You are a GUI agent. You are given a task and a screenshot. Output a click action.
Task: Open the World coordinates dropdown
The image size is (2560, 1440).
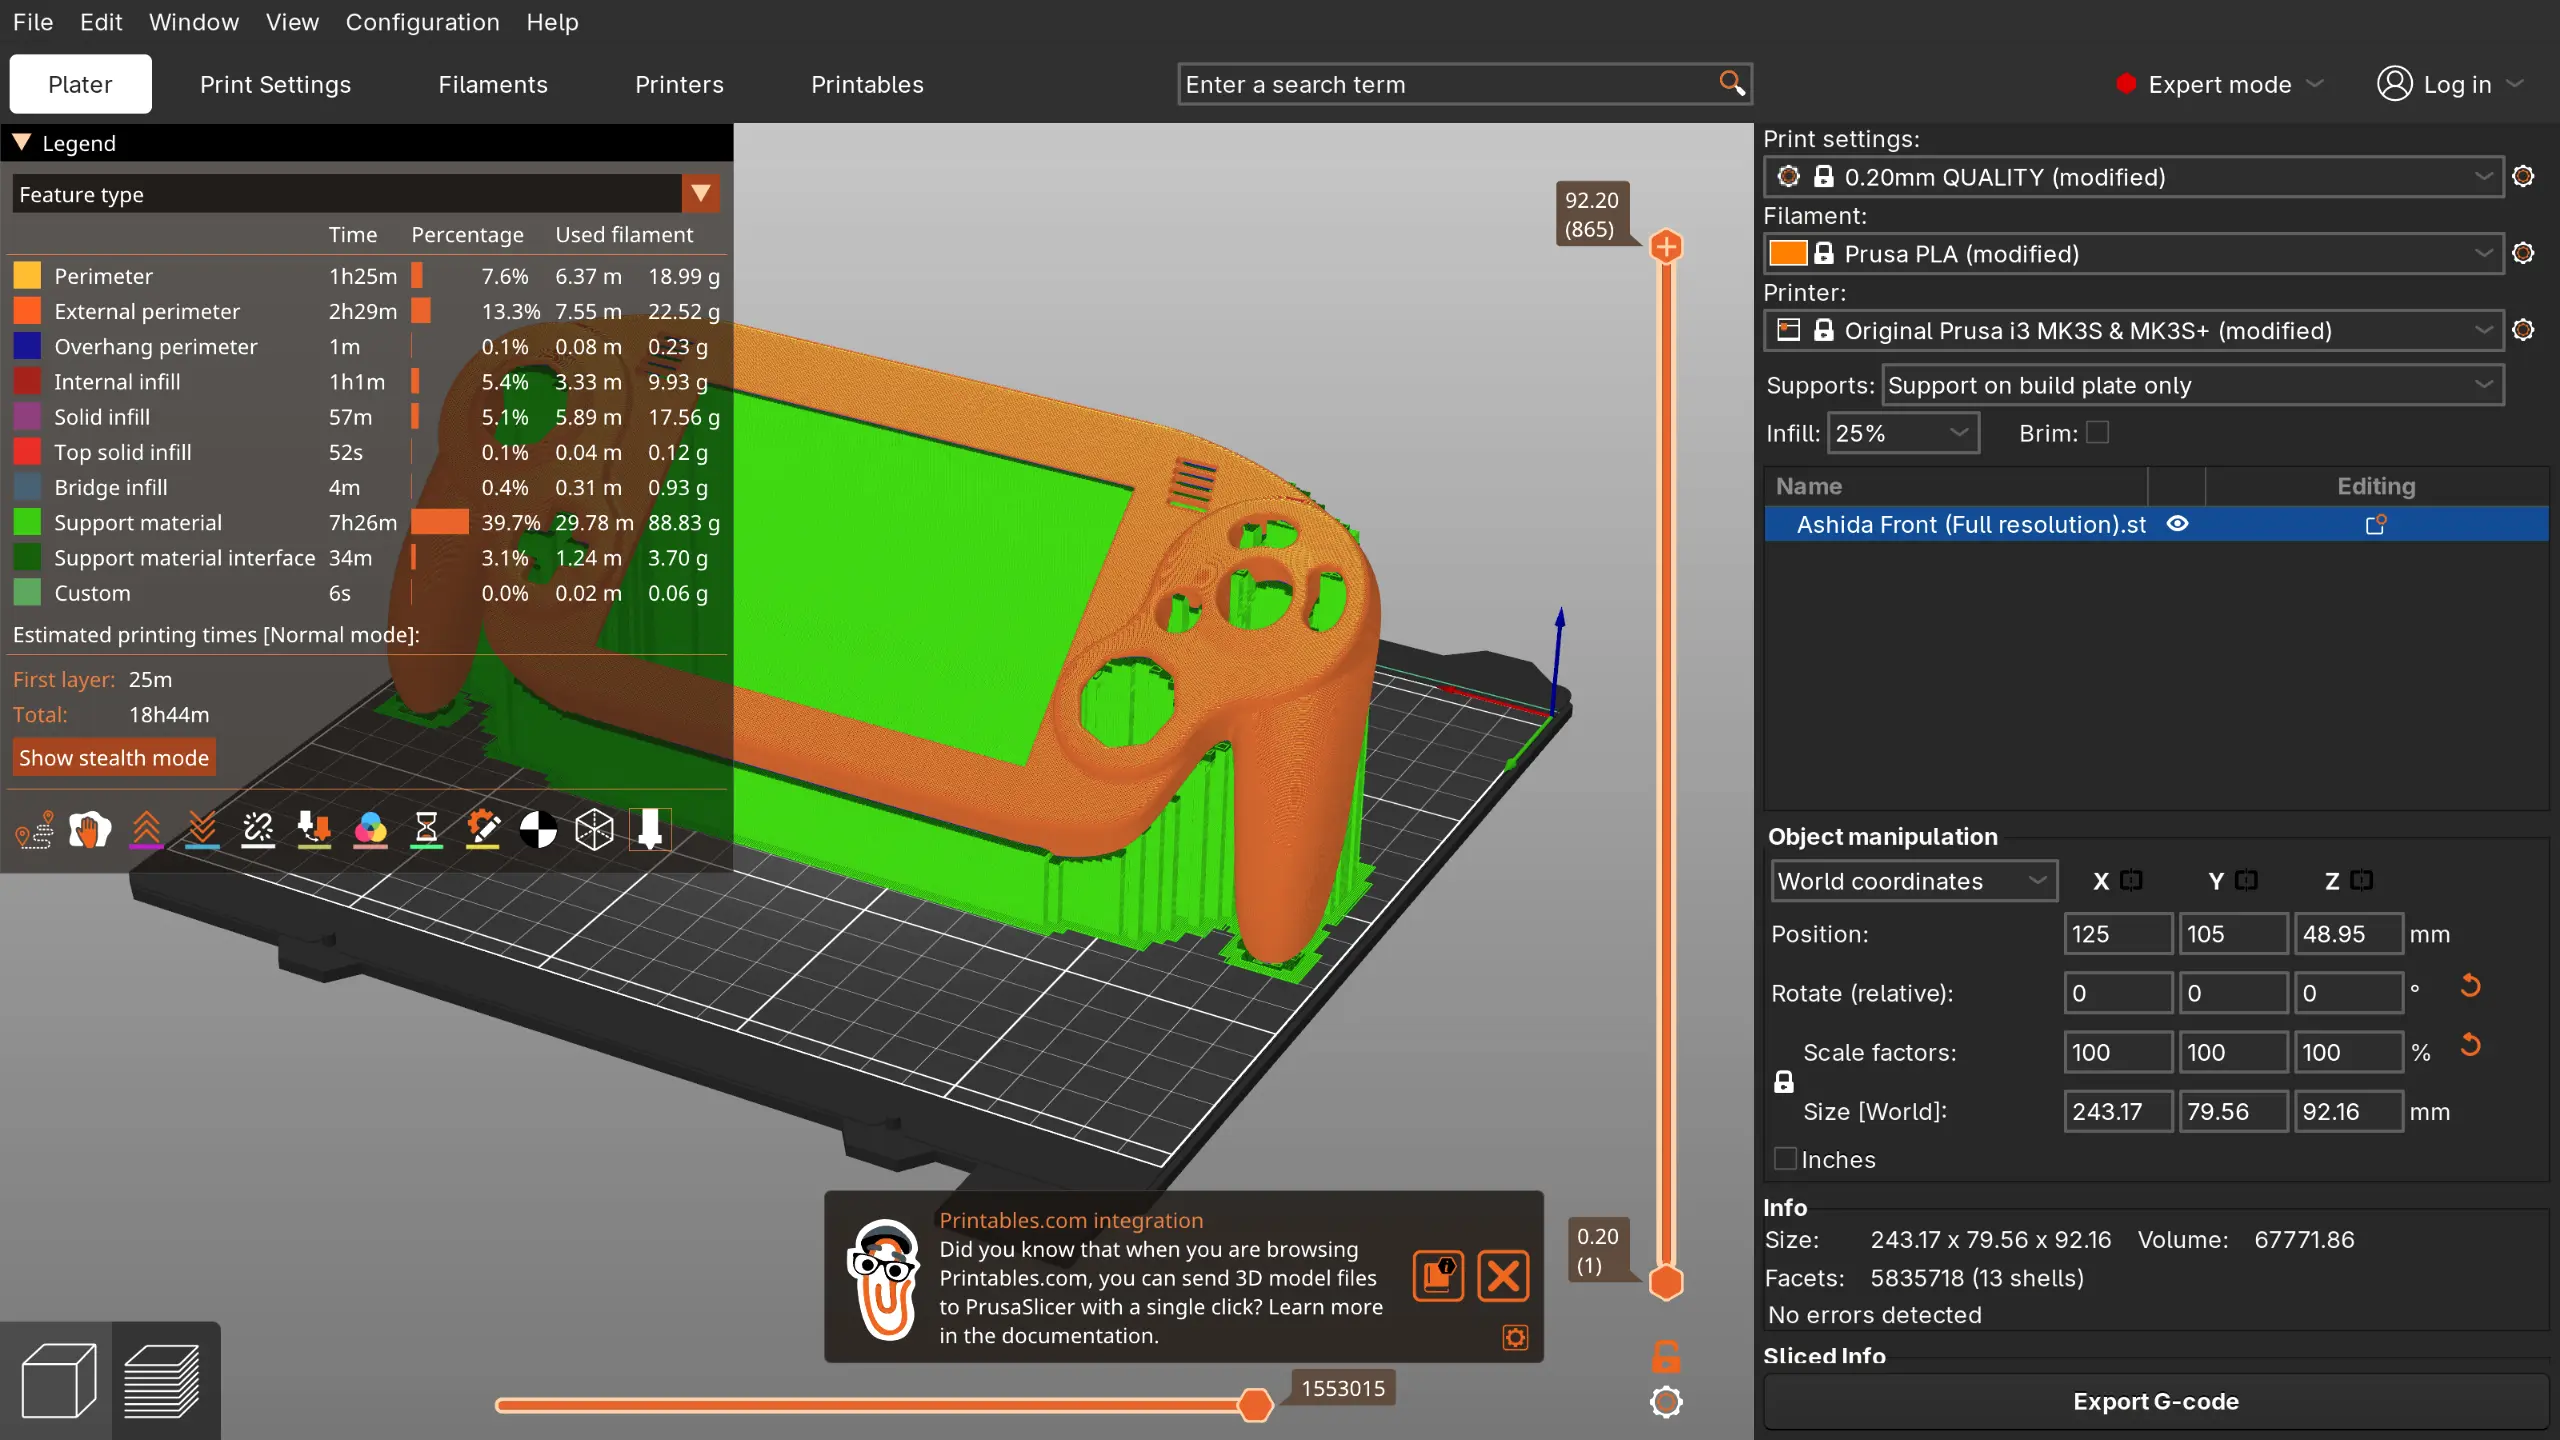point(1913,881)
